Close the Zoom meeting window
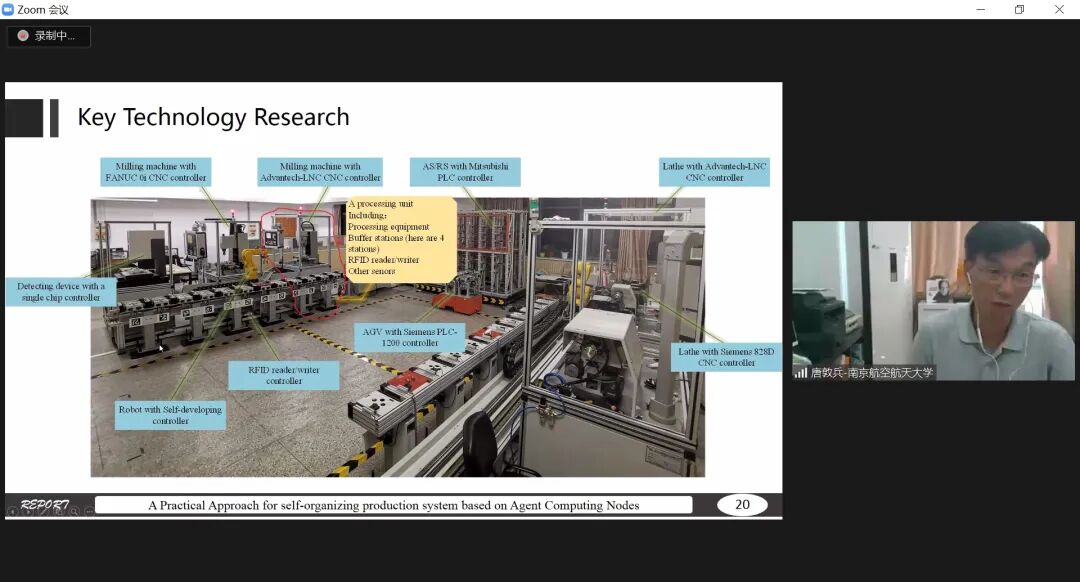The image size is (1080, 582). click(1059, 10)
